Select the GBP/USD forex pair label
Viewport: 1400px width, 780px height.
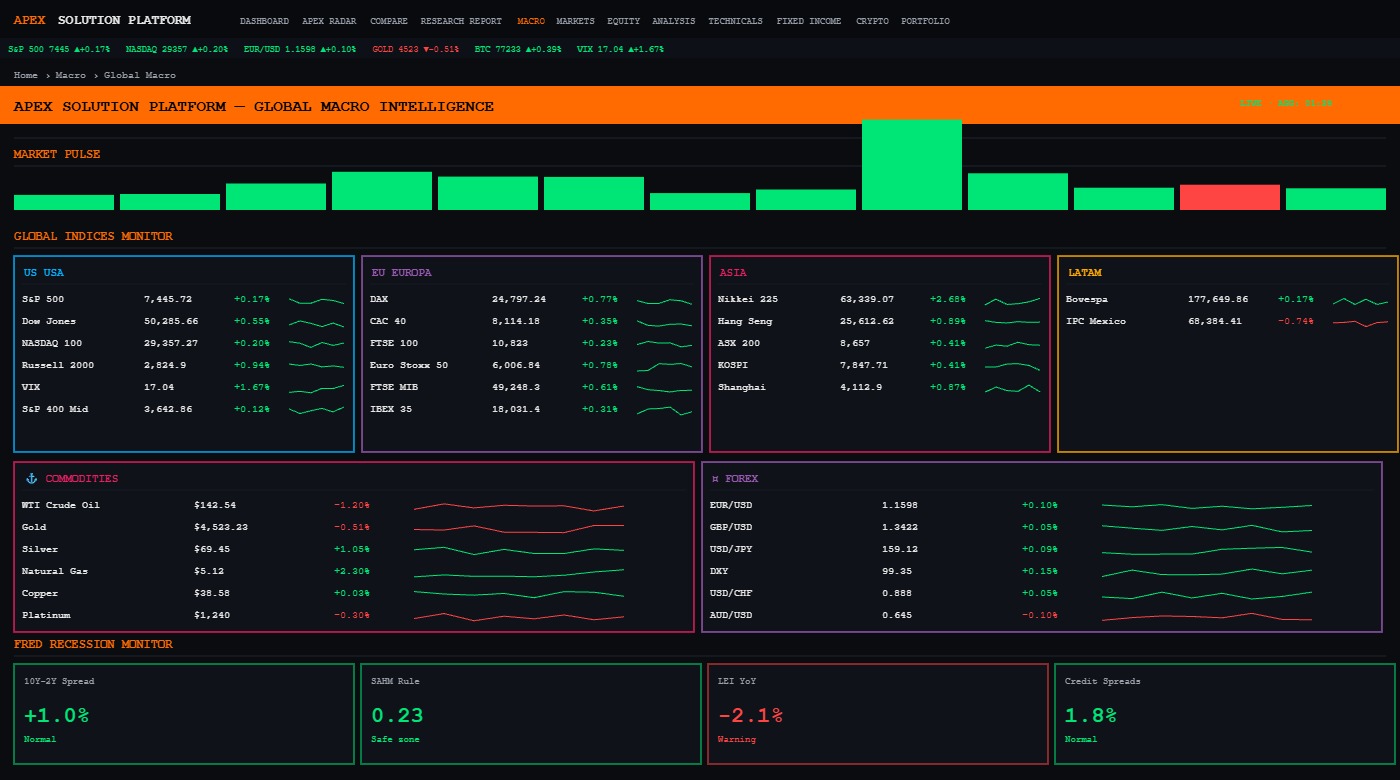(x=731, y=527)
